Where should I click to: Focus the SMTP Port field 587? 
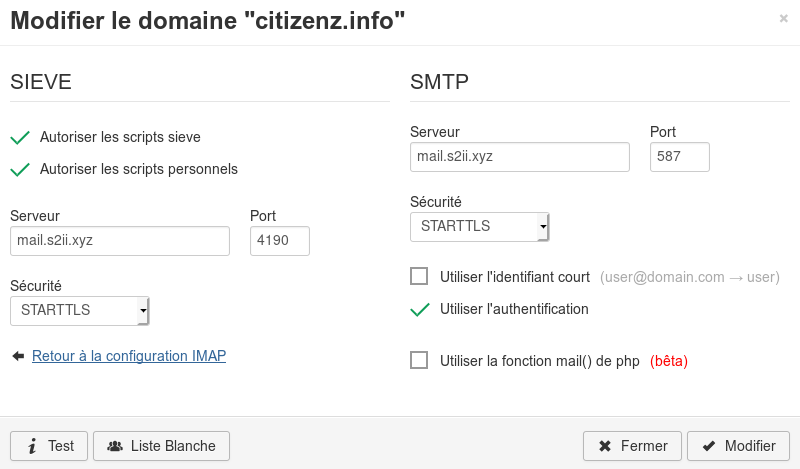pyautogui.click(x=680, y=157)
